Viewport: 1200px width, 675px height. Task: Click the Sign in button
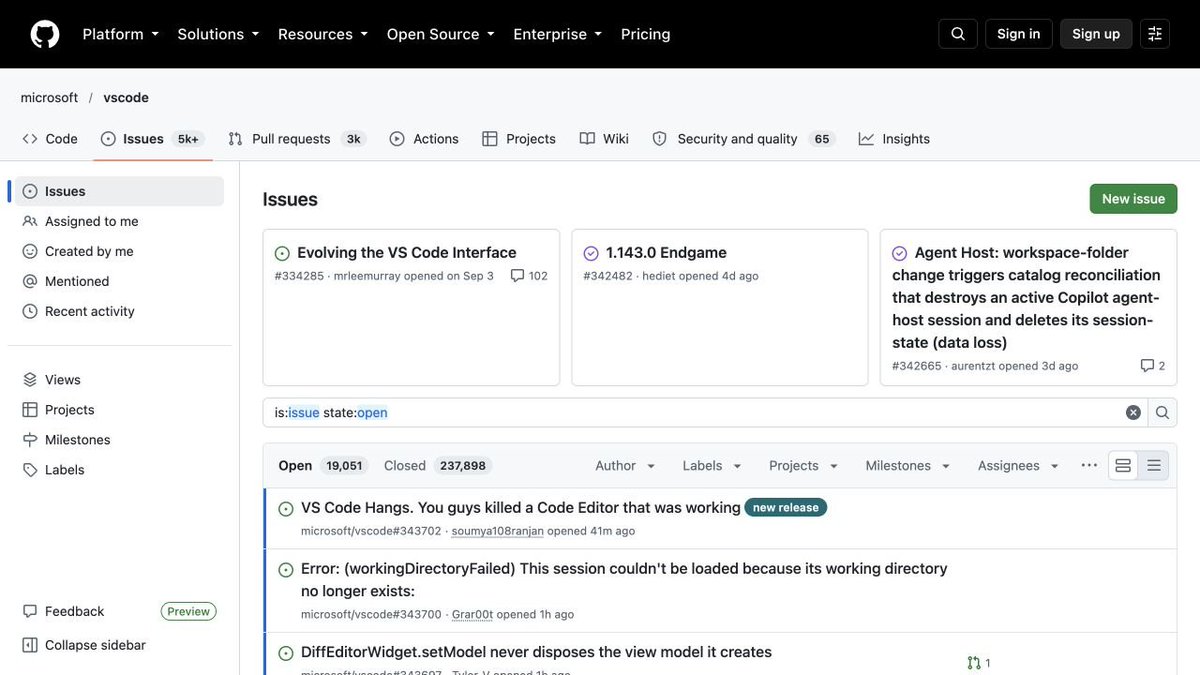point(1019,34)
